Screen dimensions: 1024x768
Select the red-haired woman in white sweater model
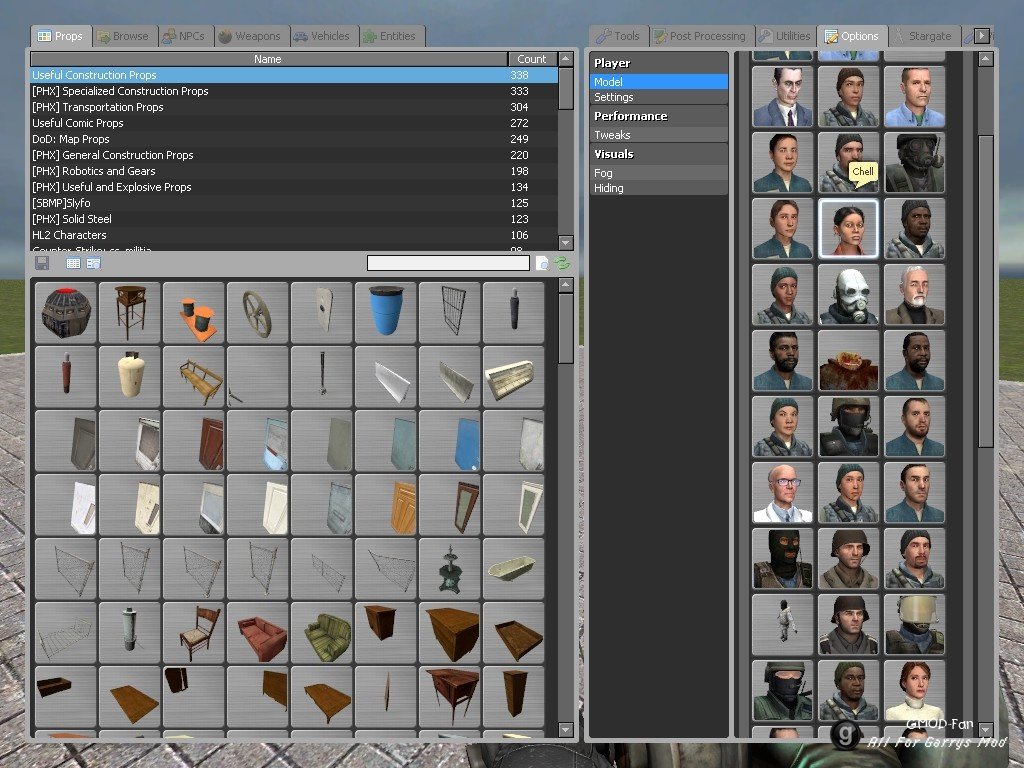tap(914, 690)
